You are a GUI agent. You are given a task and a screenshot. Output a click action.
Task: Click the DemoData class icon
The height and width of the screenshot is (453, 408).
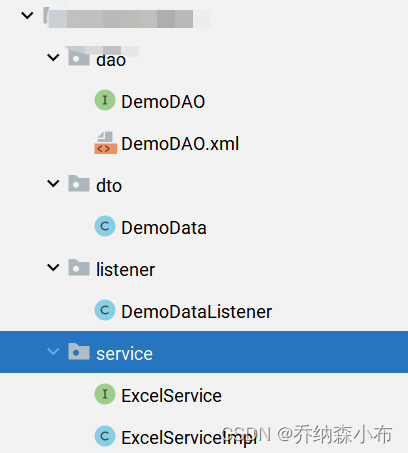point(105,226)
